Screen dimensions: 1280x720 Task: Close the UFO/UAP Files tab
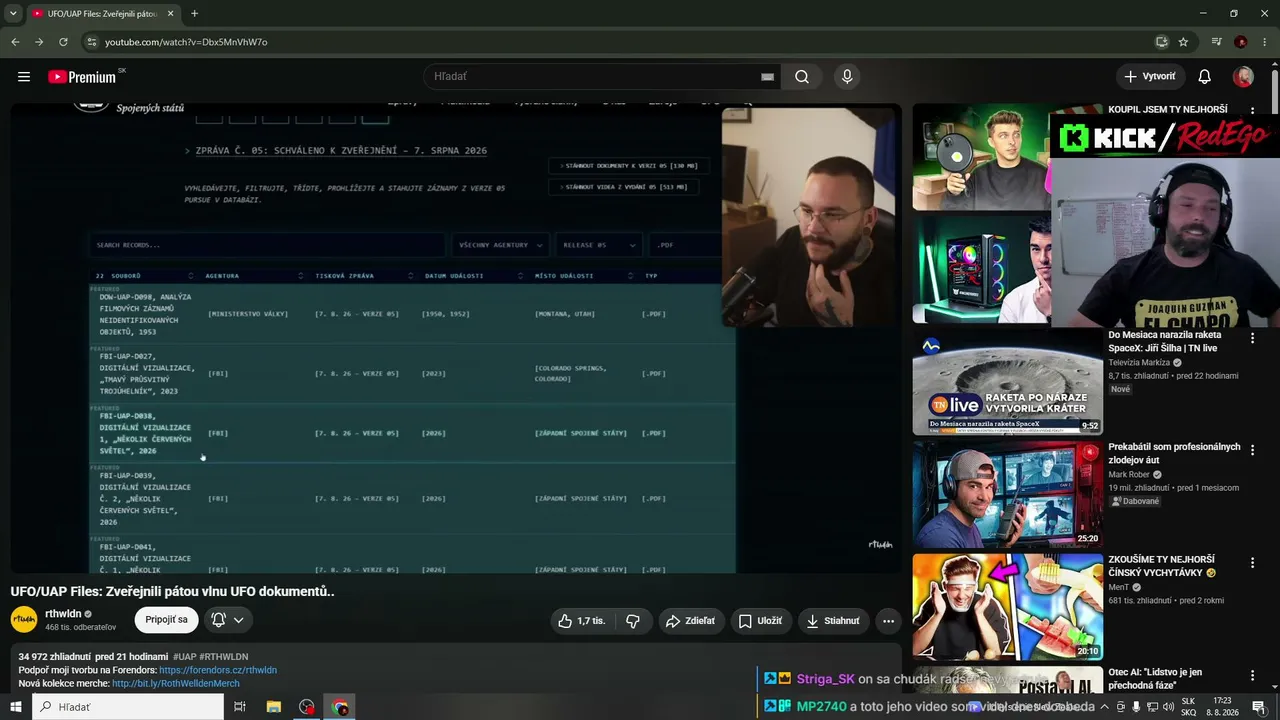click(x=170, y=14)
